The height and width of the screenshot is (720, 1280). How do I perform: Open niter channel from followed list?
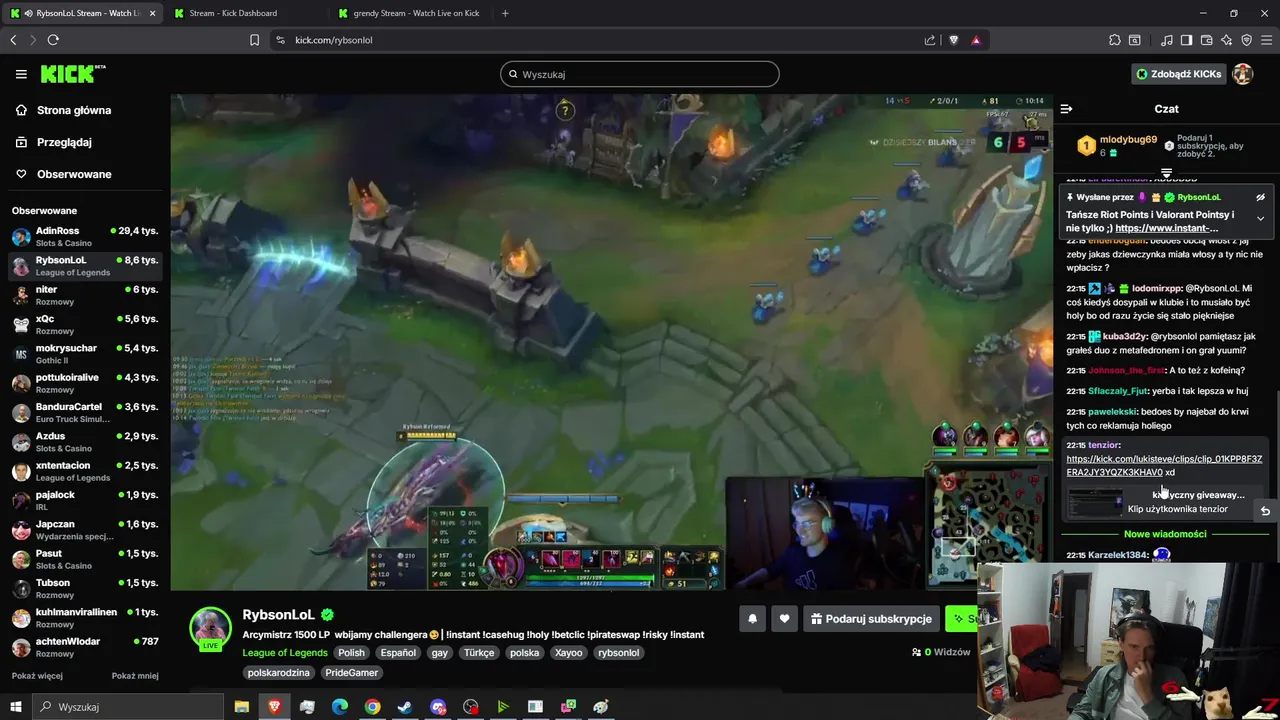pyautogui.click(x=84, y=295)
